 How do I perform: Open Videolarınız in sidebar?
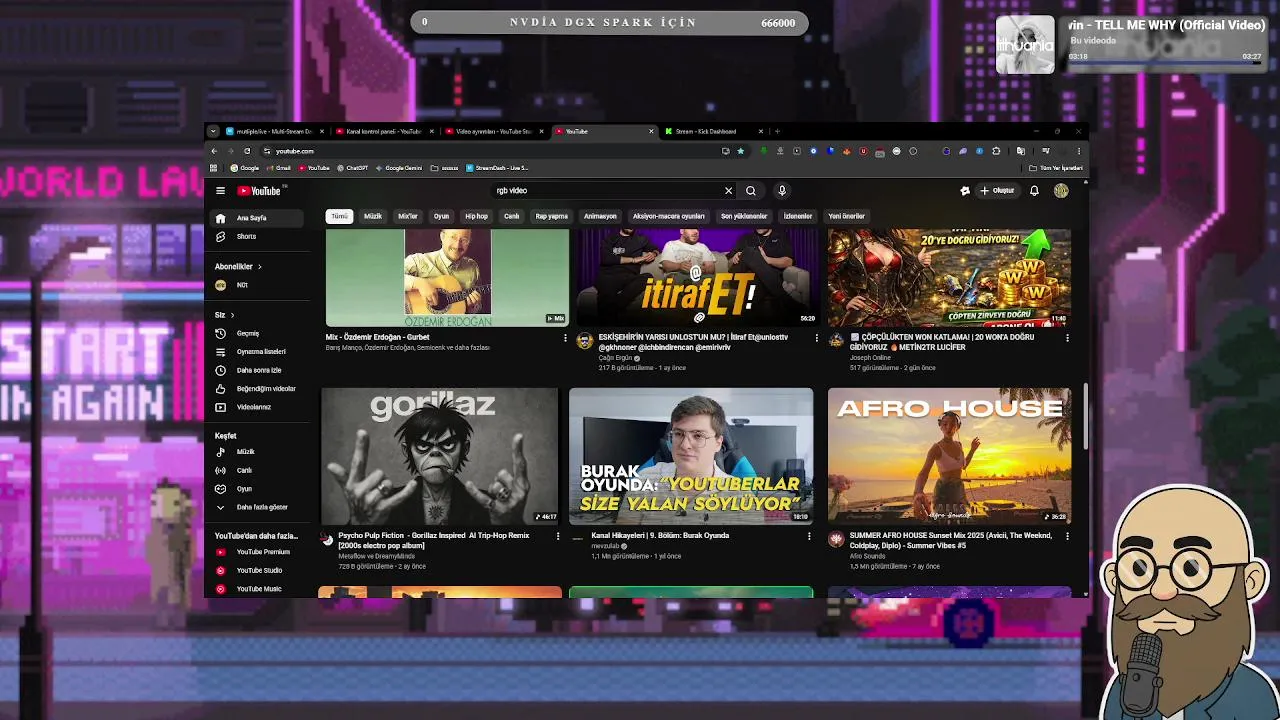258,407
